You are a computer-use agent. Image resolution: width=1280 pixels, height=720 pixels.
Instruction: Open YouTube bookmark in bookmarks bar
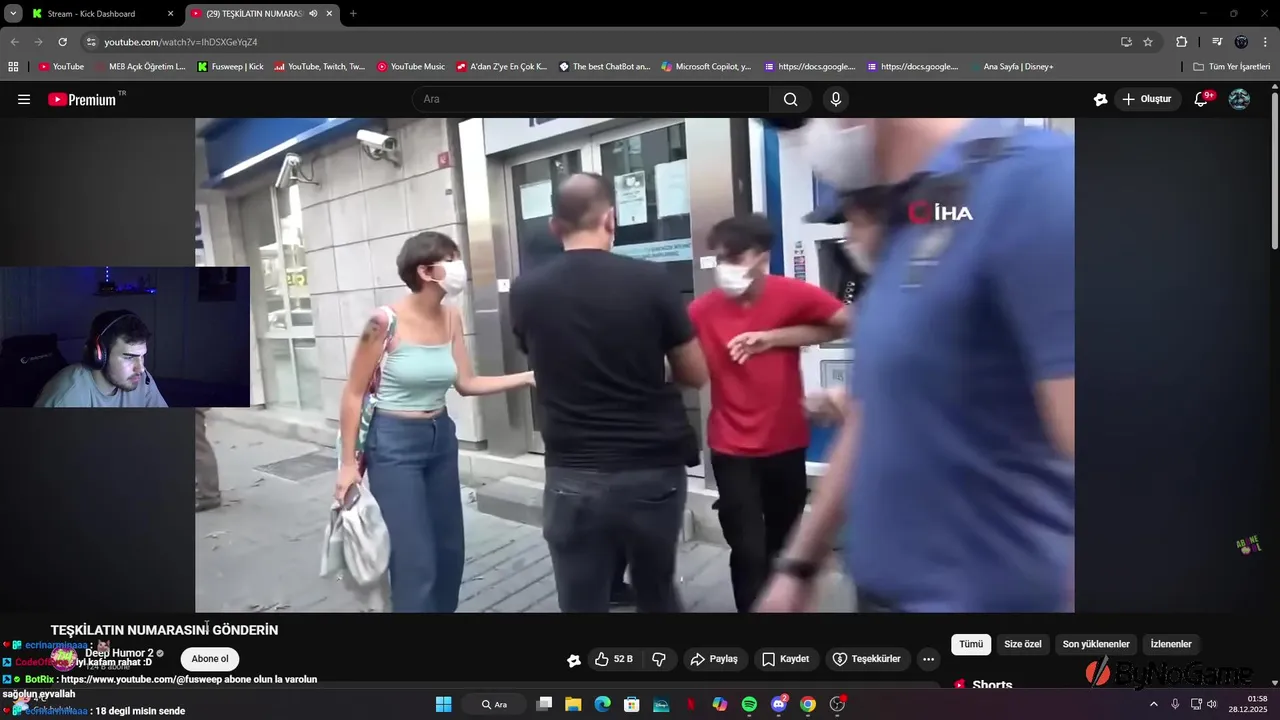pyautogui.click(x=61, y=66)
